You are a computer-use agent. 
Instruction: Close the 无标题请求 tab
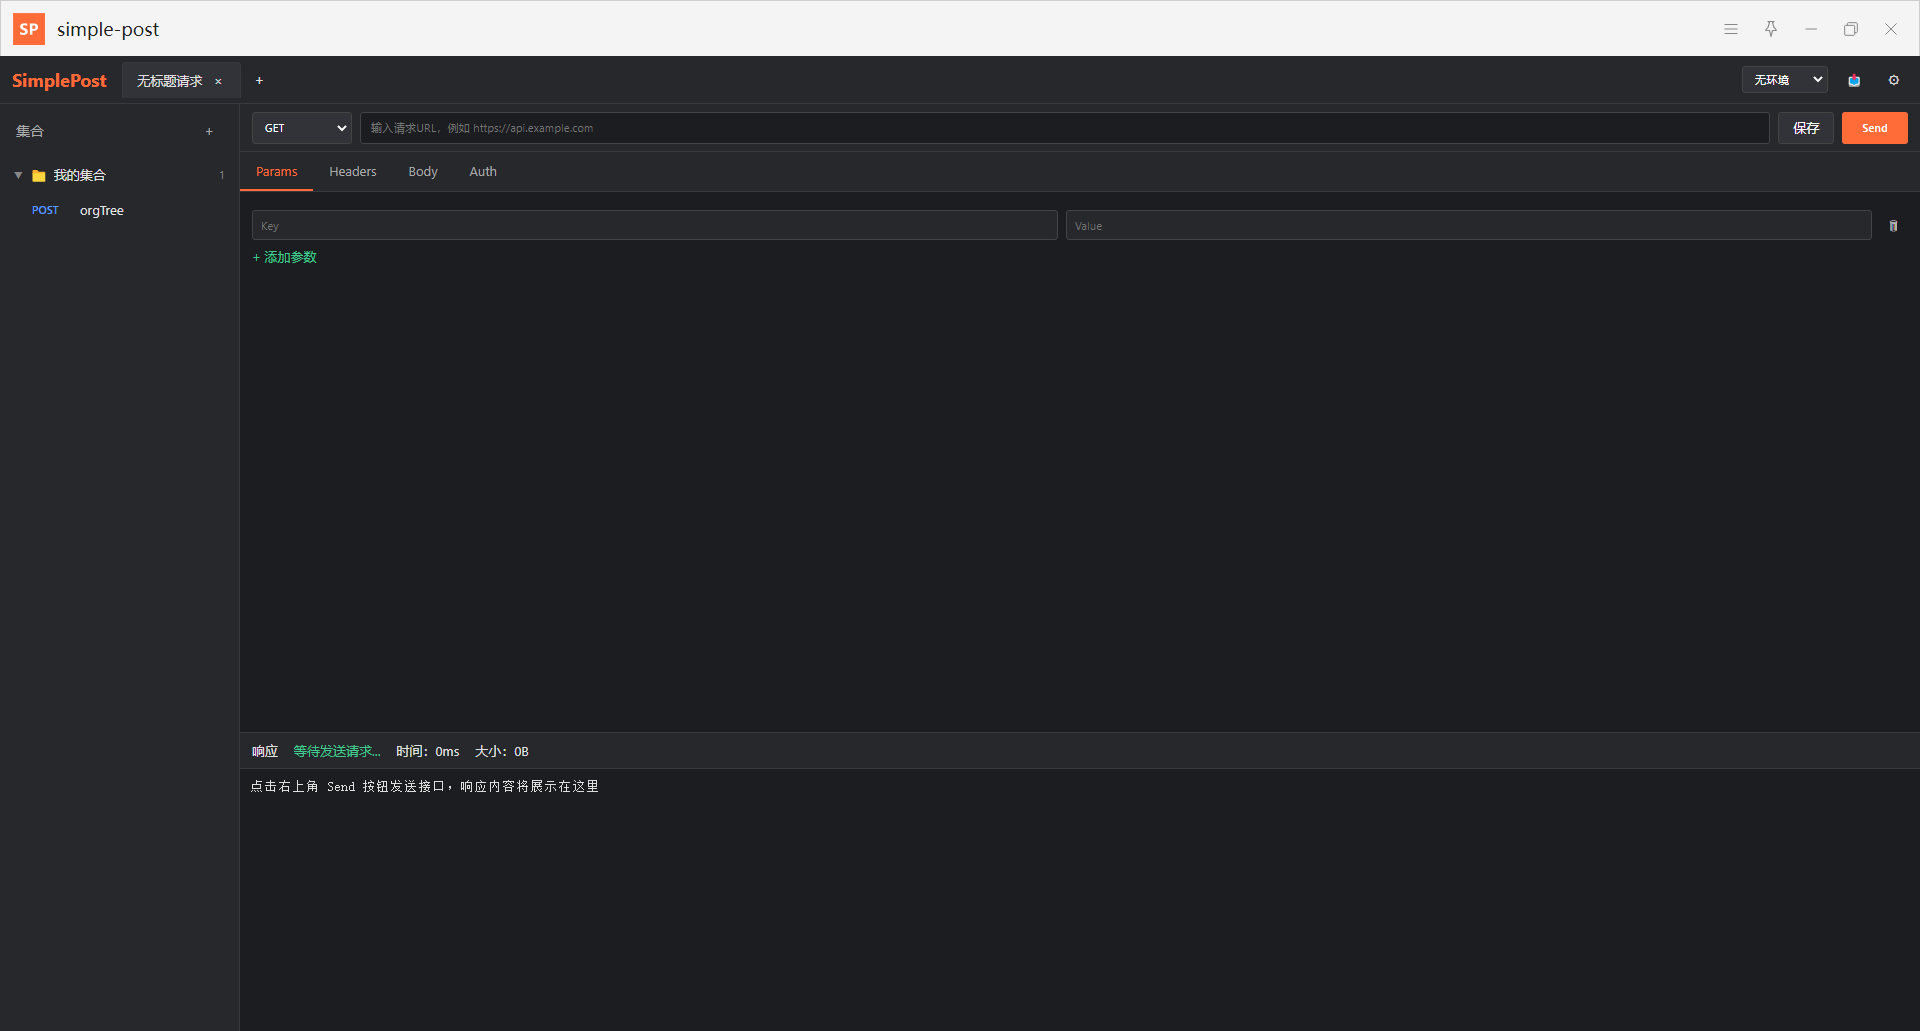[x=218, y=82]
